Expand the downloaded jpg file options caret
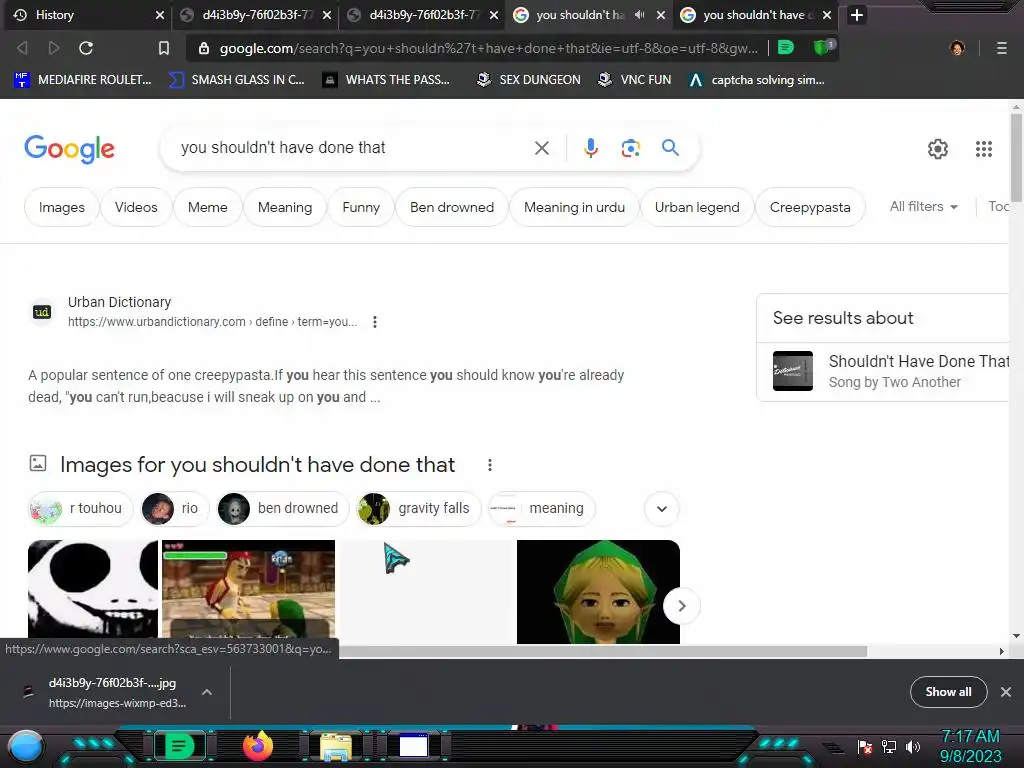The height and width of the screenshot is (768, 1024). click(x=206, y=692)
